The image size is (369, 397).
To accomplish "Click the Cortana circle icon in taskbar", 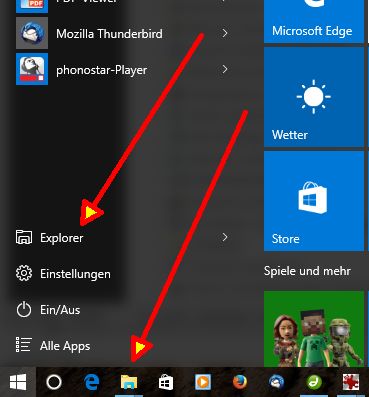I will coord(54,382).
